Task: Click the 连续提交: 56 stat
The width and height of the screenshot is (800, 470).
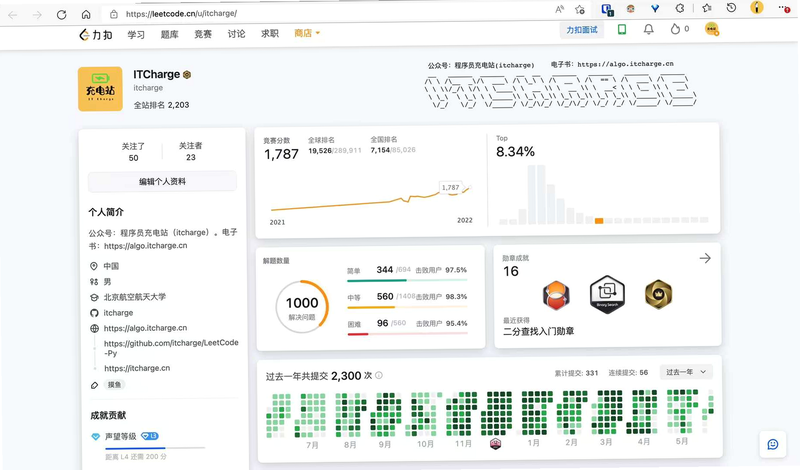Action: tap(628, 373)
